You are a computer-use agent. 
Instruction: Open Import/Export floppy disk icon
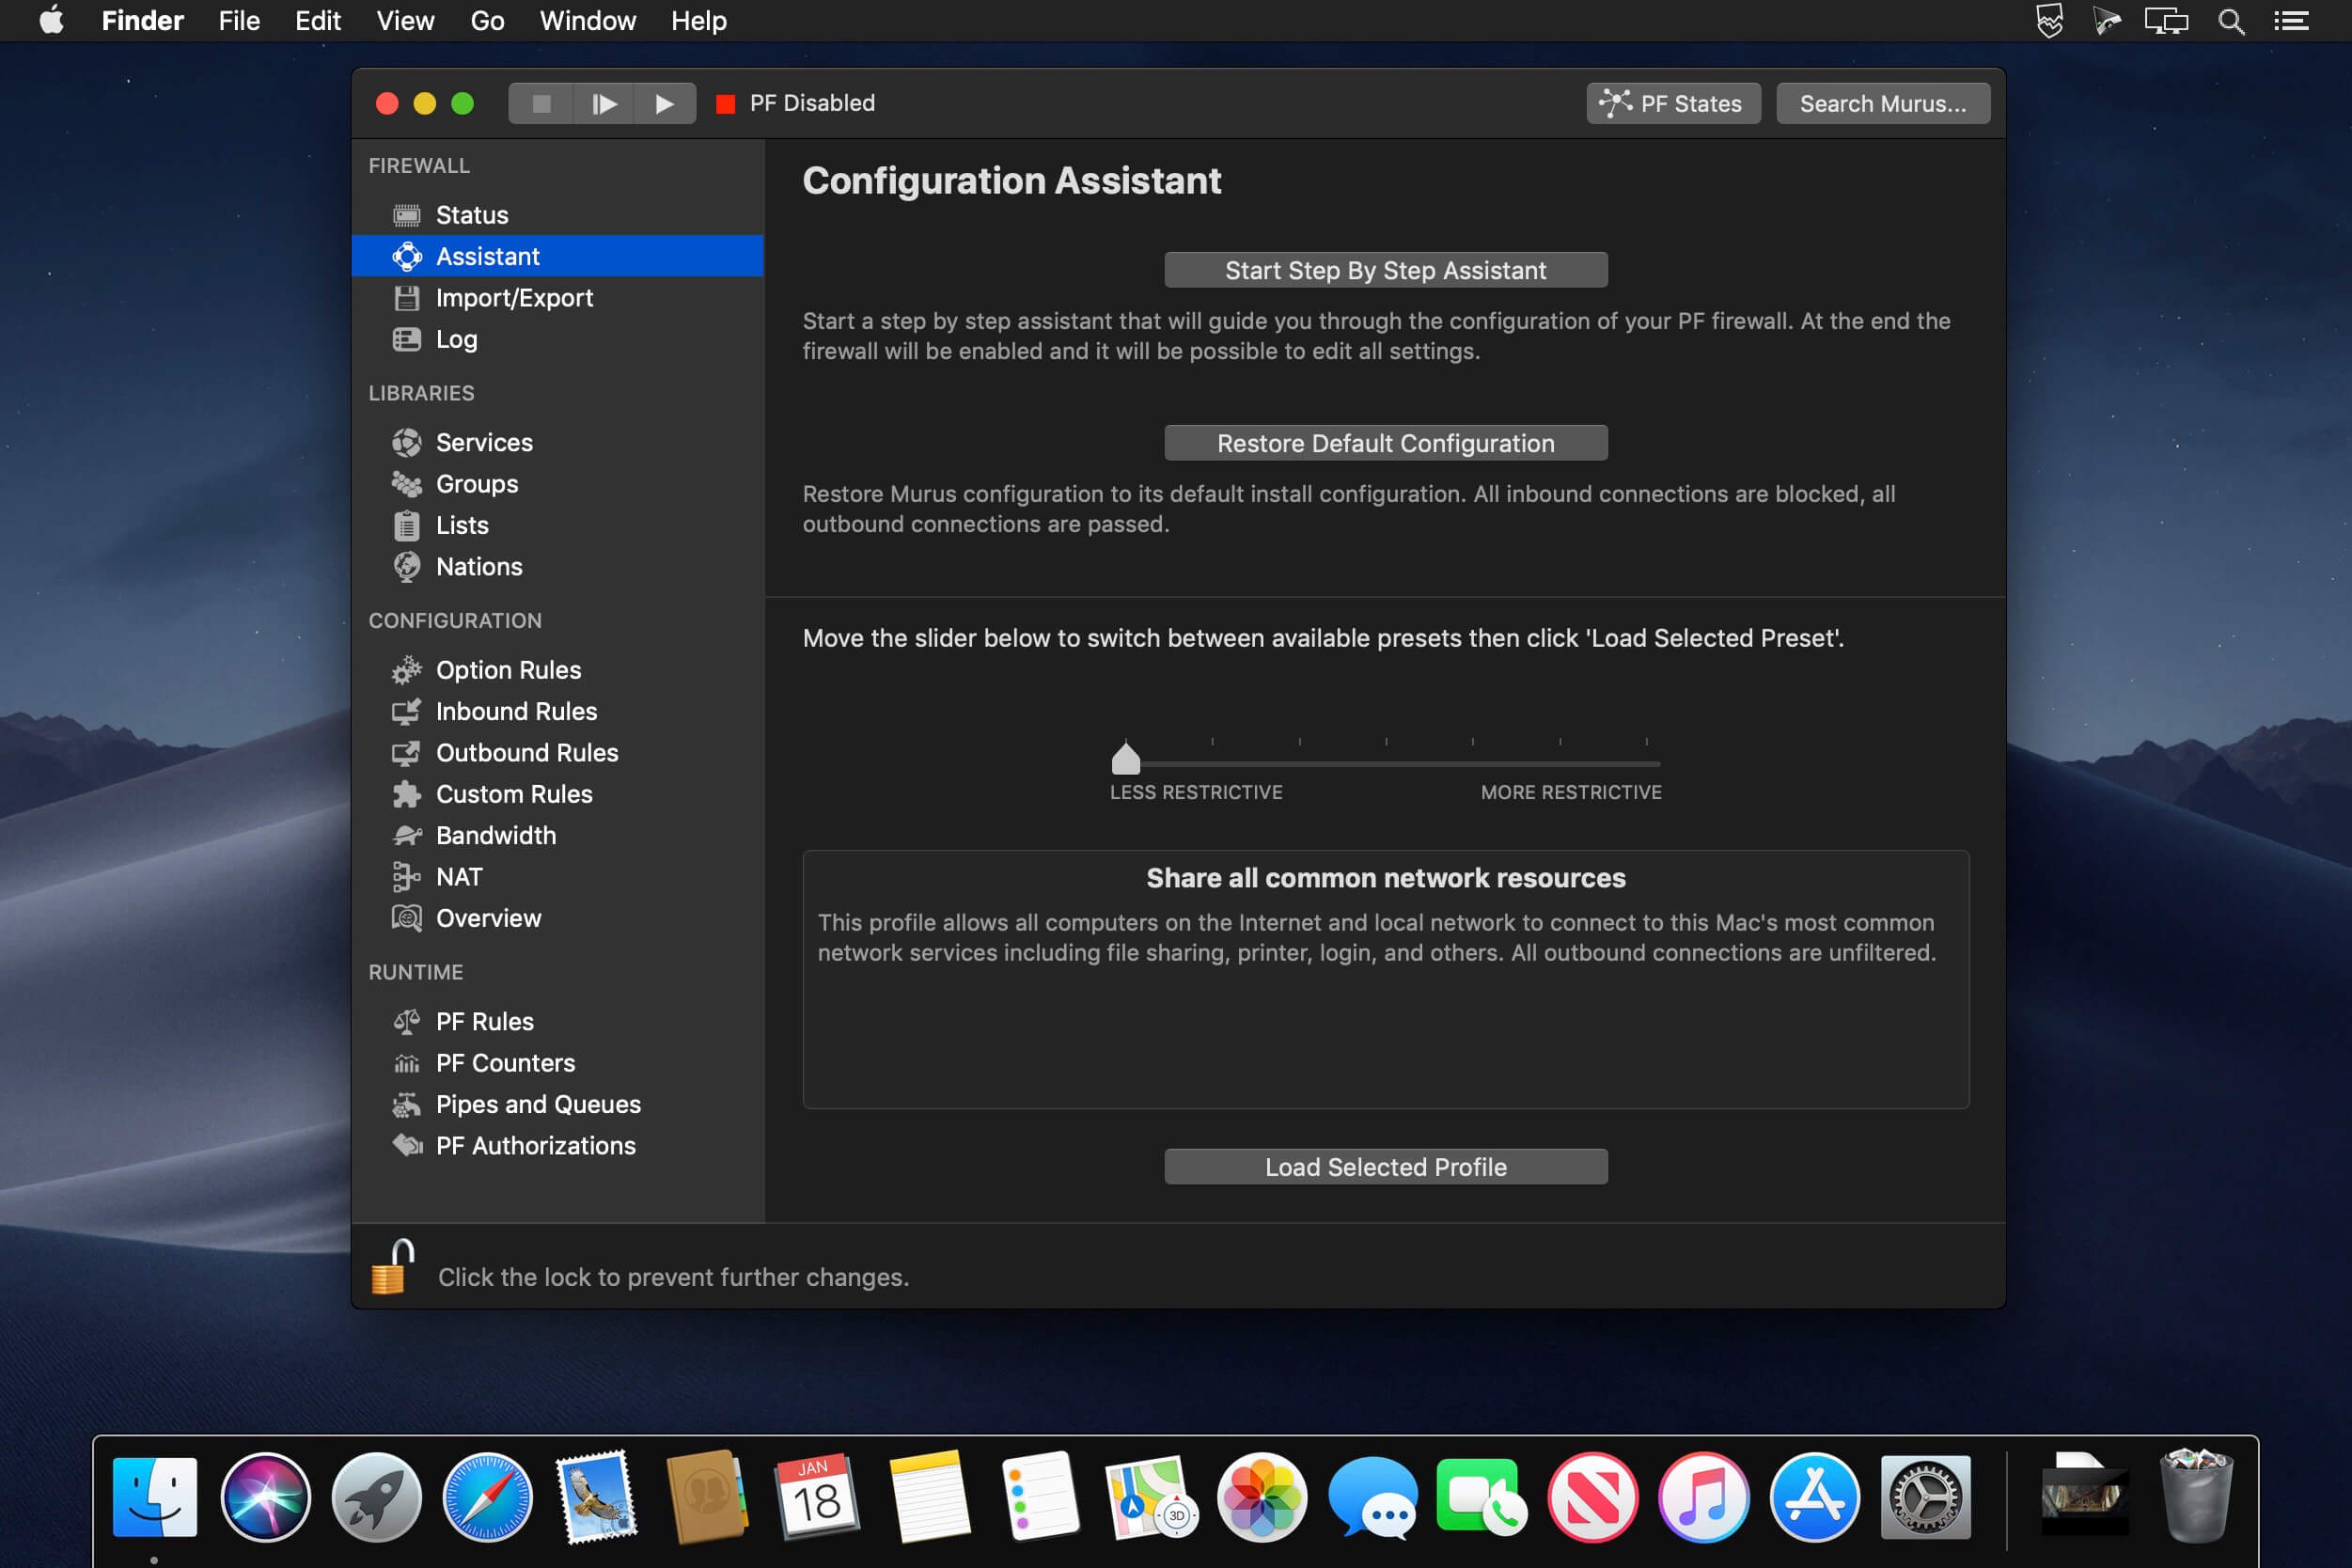pyautogui.click(x=406, y=298)
